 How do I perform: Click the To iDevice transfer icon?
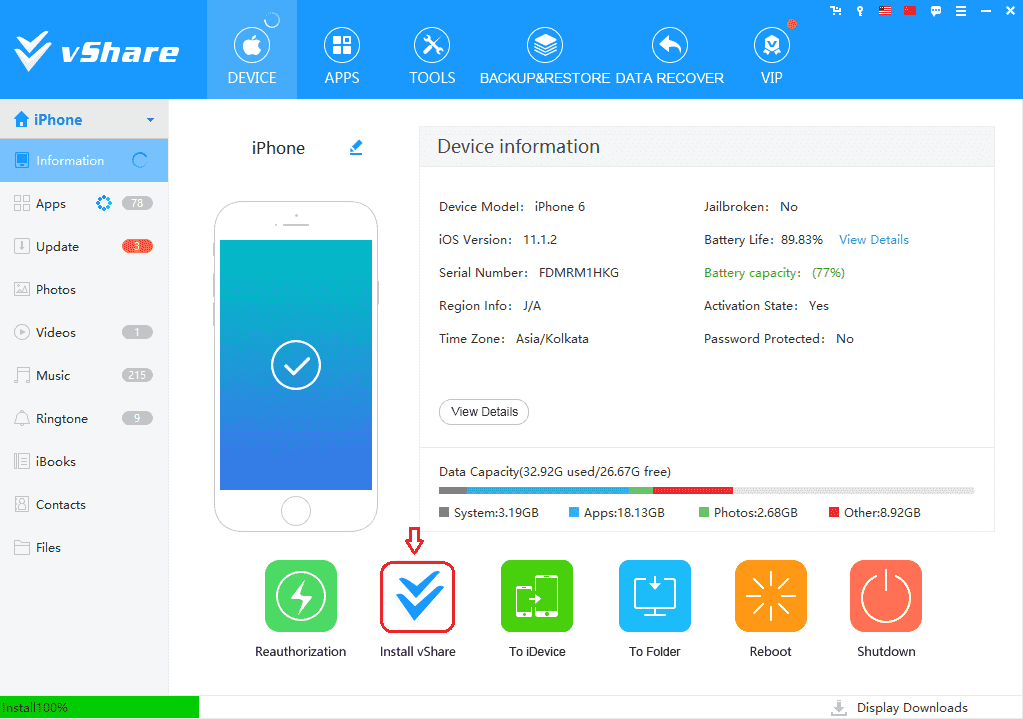pyautogui.click(x=537, y=596)
